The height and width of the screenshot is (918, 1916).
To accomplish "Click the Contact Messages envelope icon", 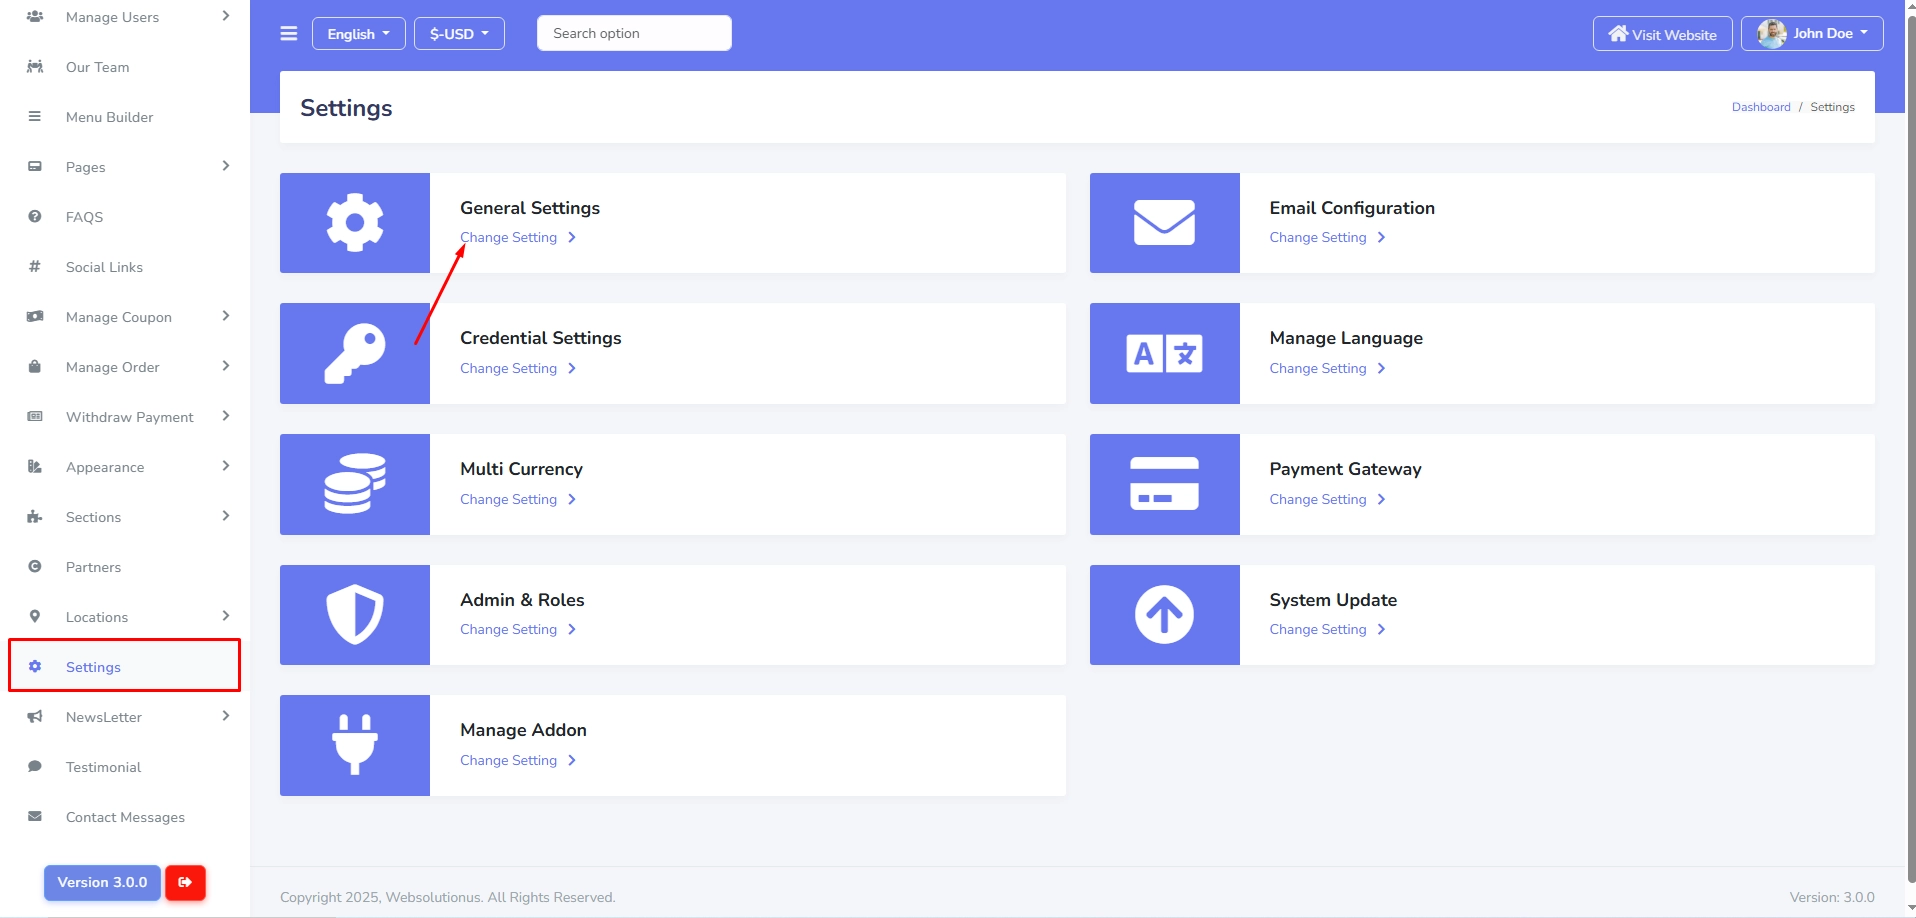I will (35, 817).
